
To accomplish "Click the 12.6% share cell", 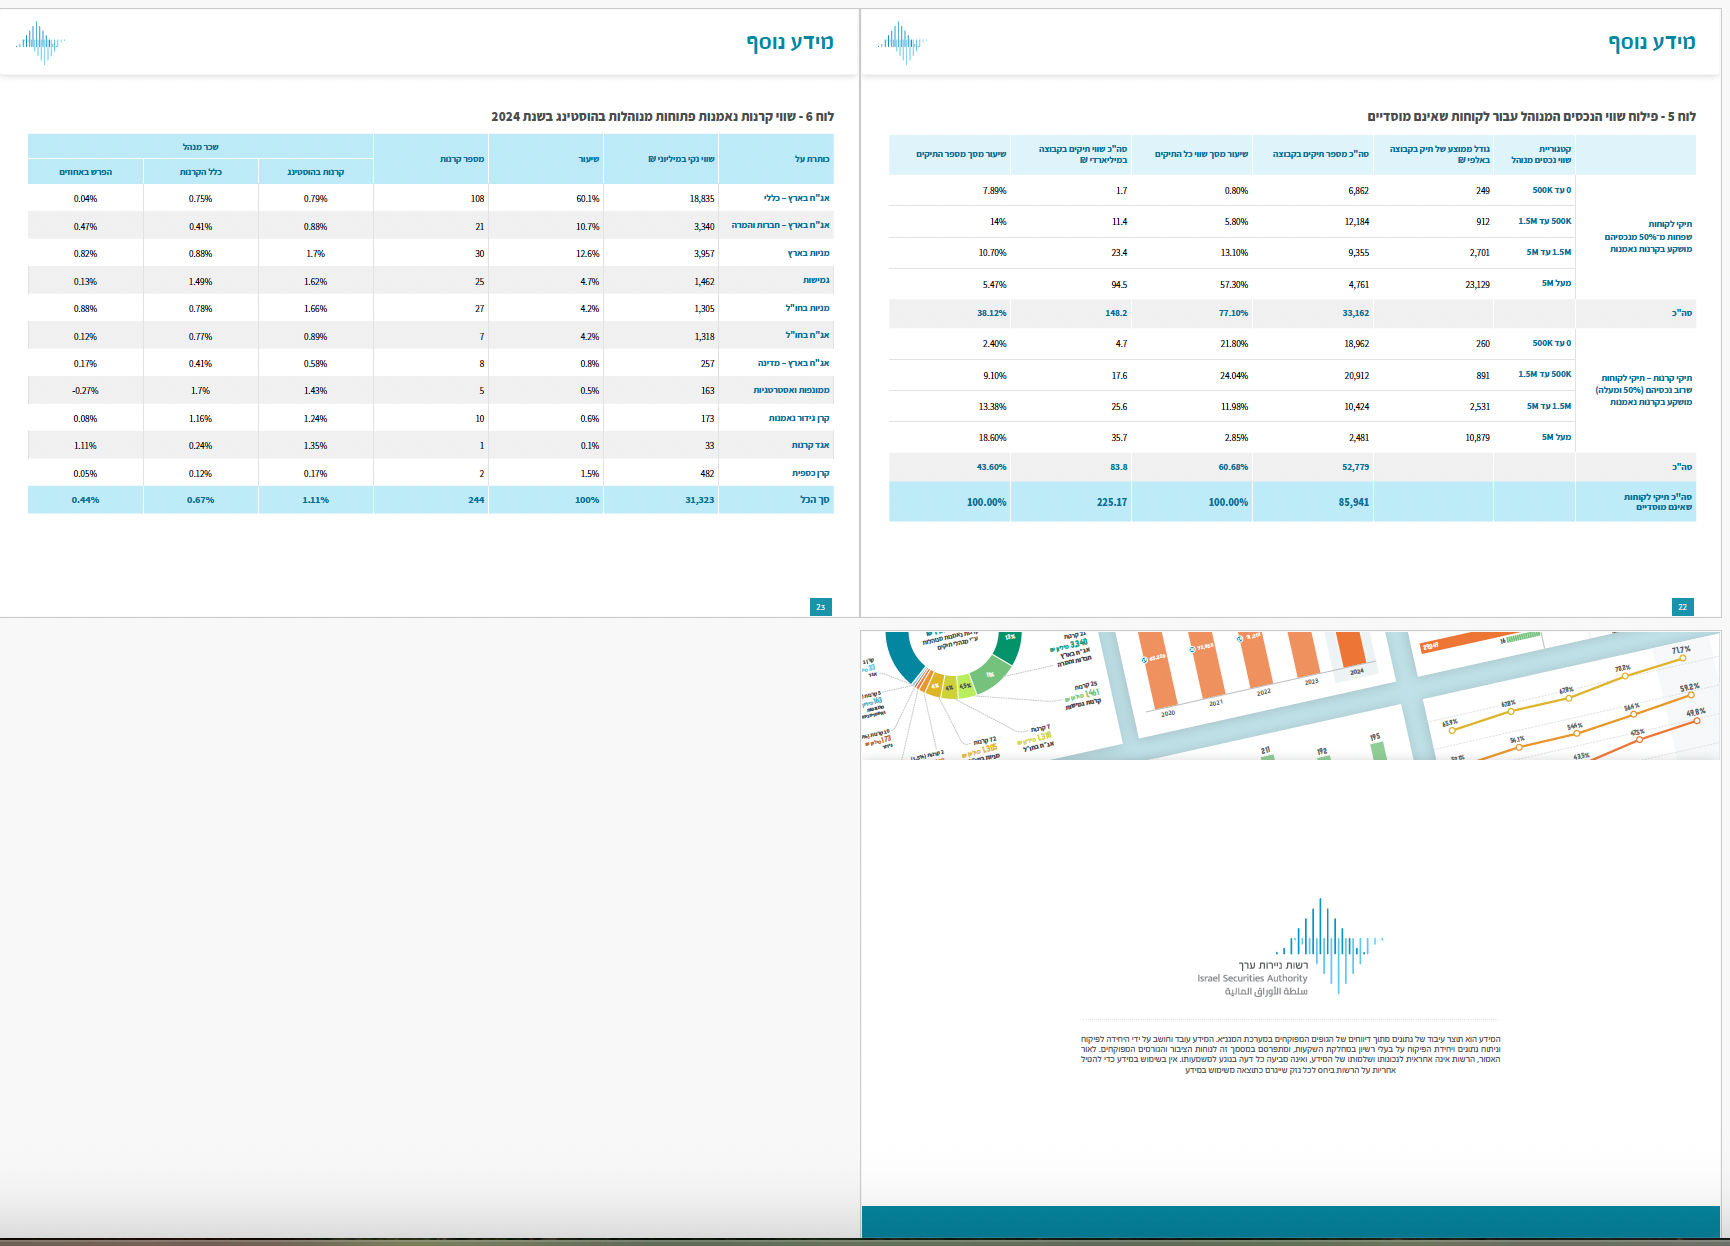I will point(588,254).
